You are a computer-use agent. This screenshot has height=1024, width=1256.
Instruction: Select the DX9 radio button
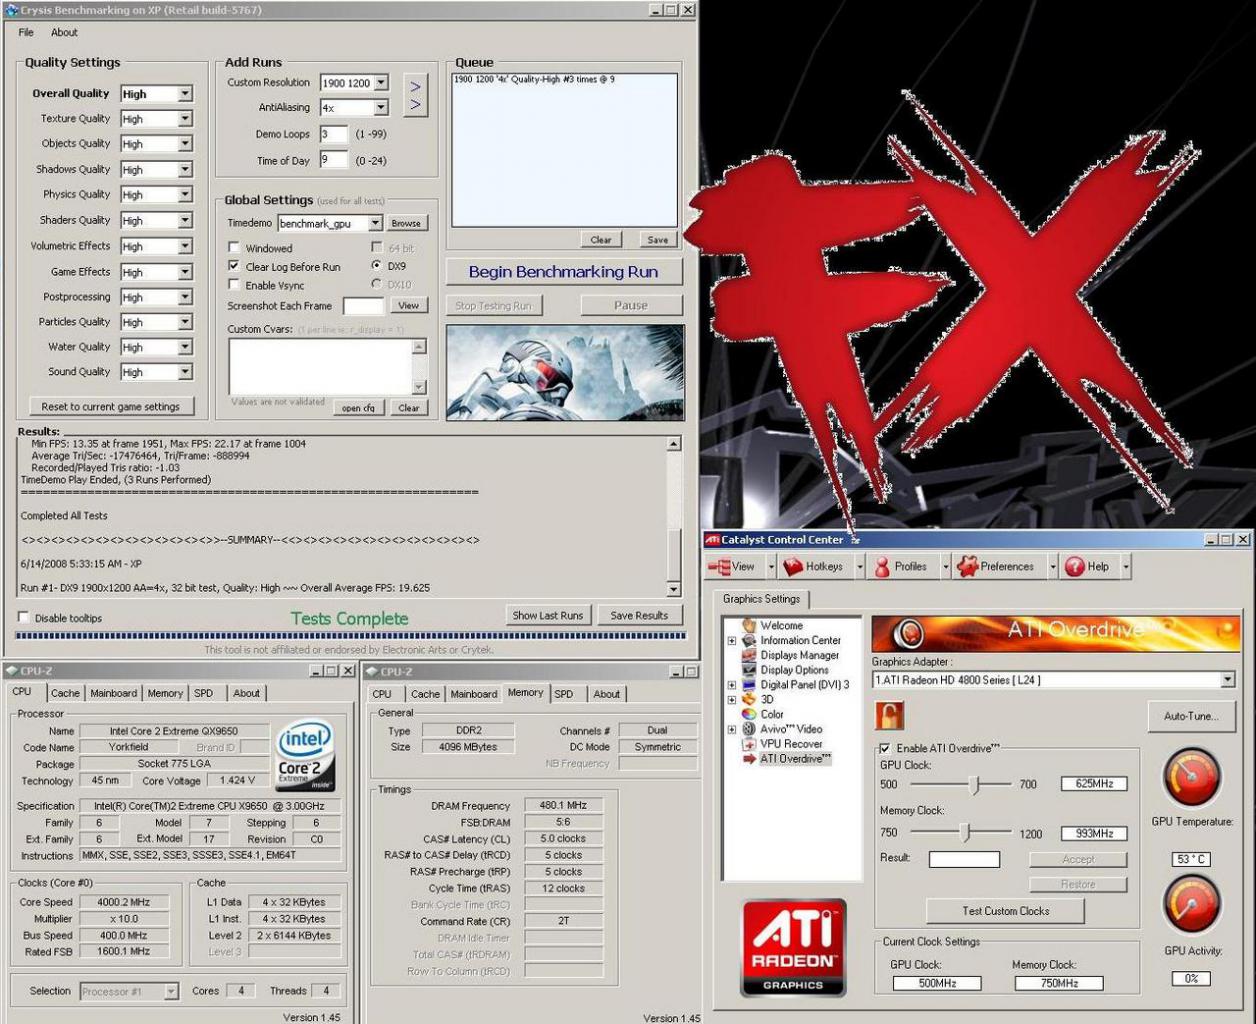click(376, 266)
